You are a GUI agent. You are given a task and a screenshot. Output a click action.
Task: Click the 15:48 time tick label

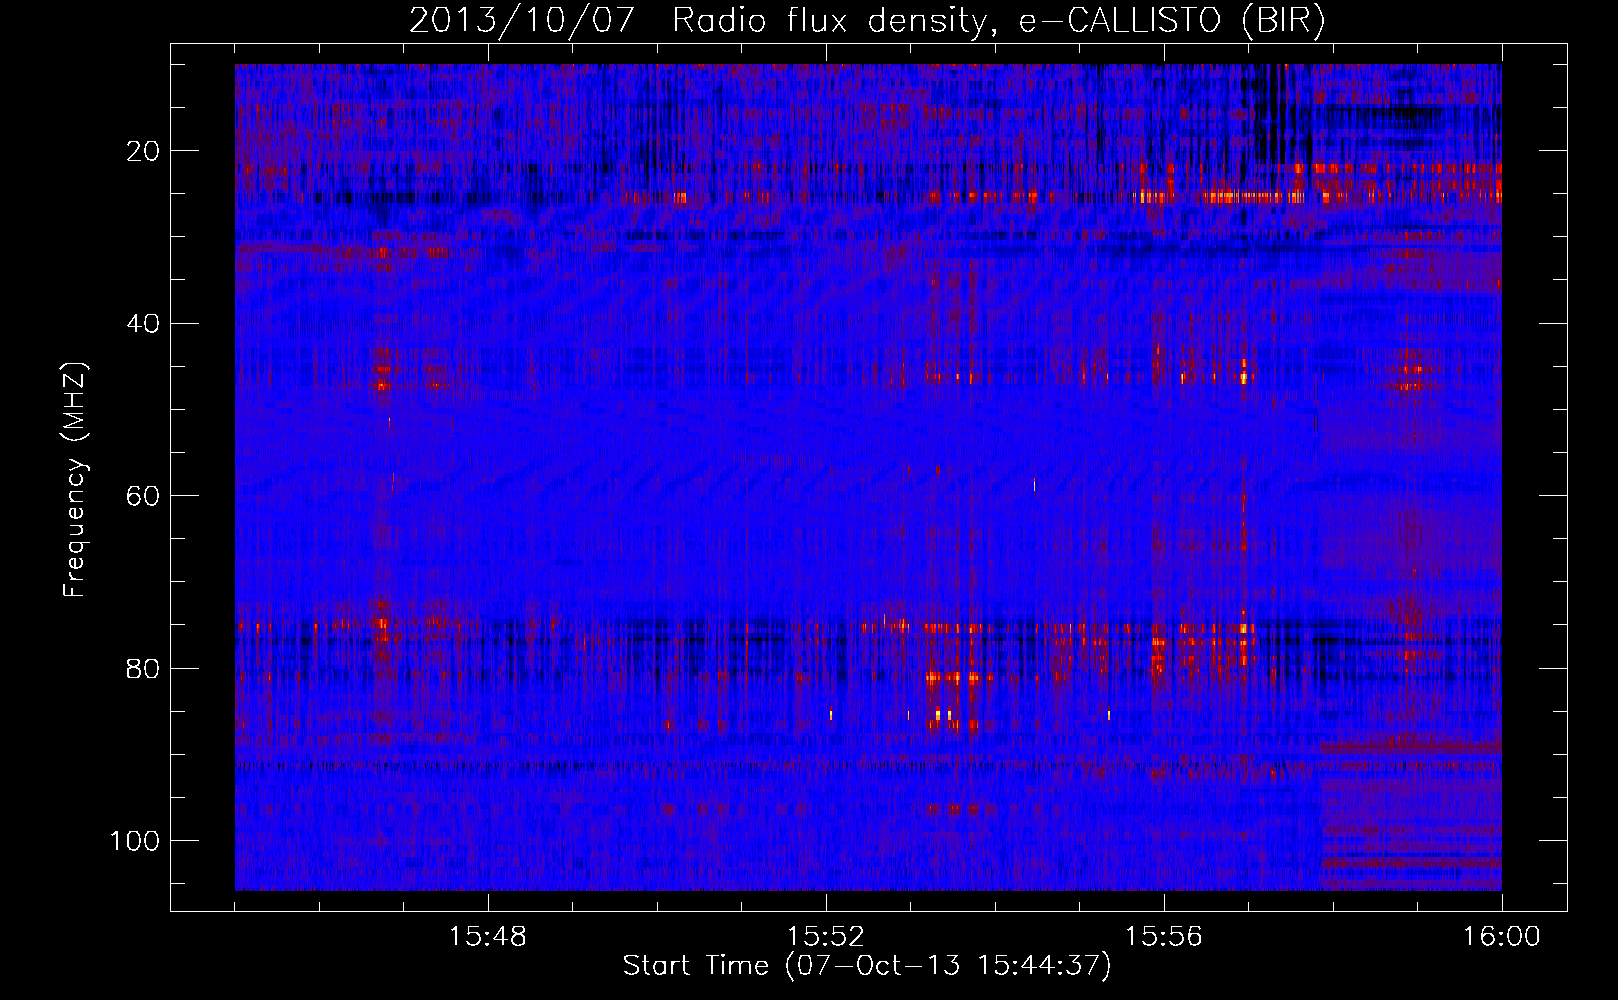click(488, 937)
